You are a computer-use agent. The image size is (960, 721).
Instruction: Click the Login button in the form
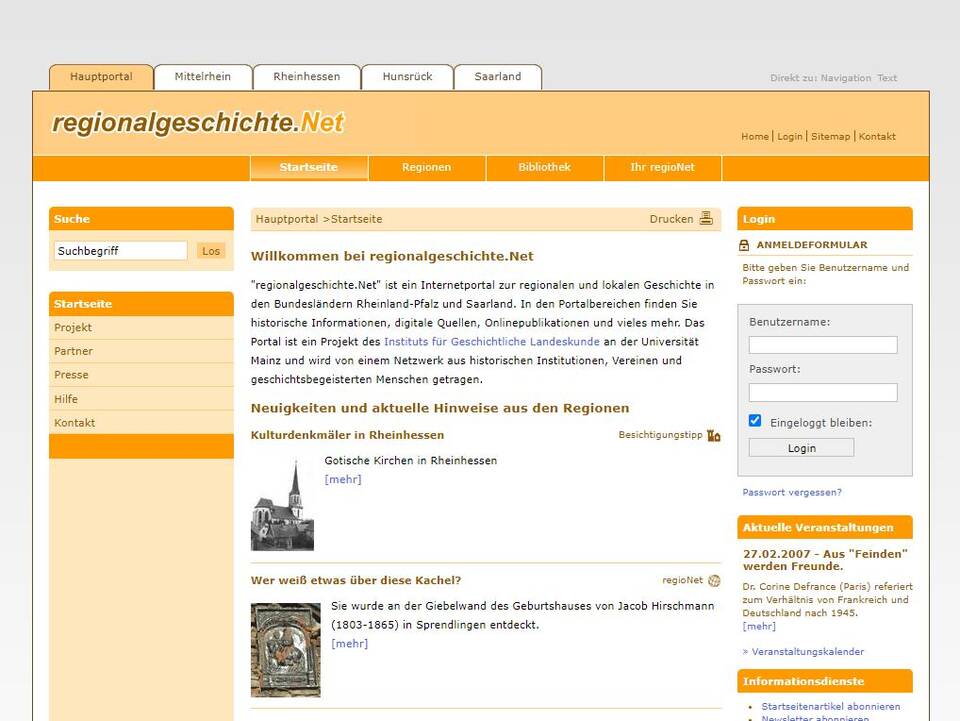tap(801, 448)
